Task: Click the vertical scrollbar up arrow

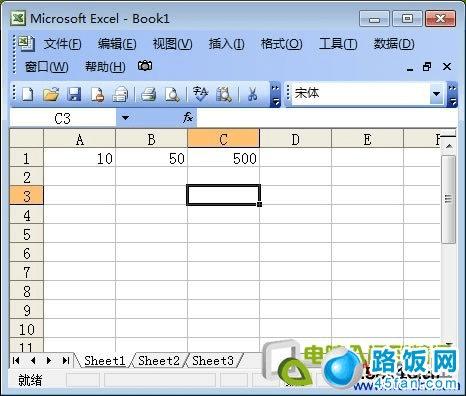Action: [x=449, y=146]
